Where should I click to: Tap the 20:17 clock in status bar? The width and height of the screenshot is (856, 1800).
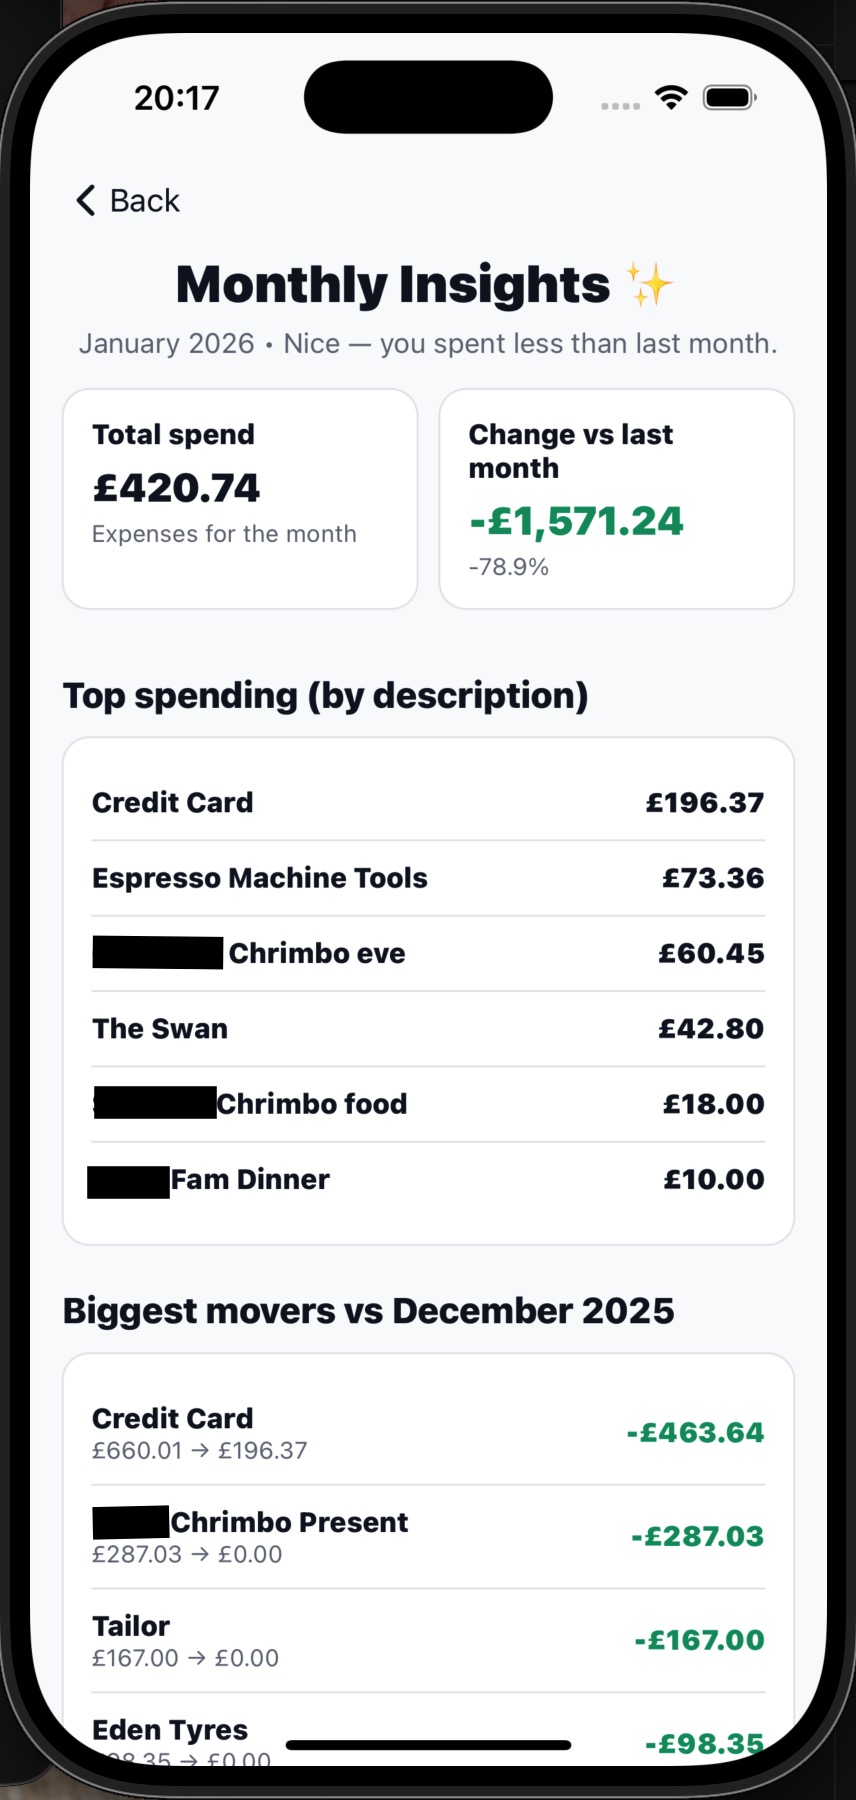pos(176,98)
